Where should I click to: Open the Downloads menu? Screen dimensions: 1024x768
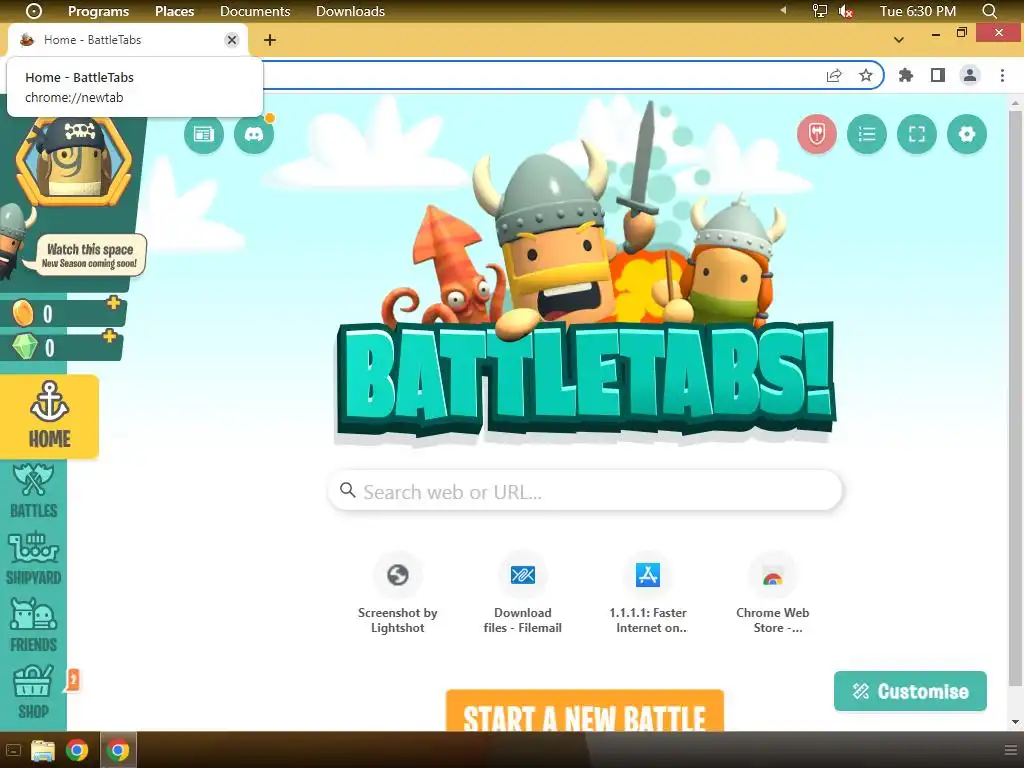pos(351,11)
